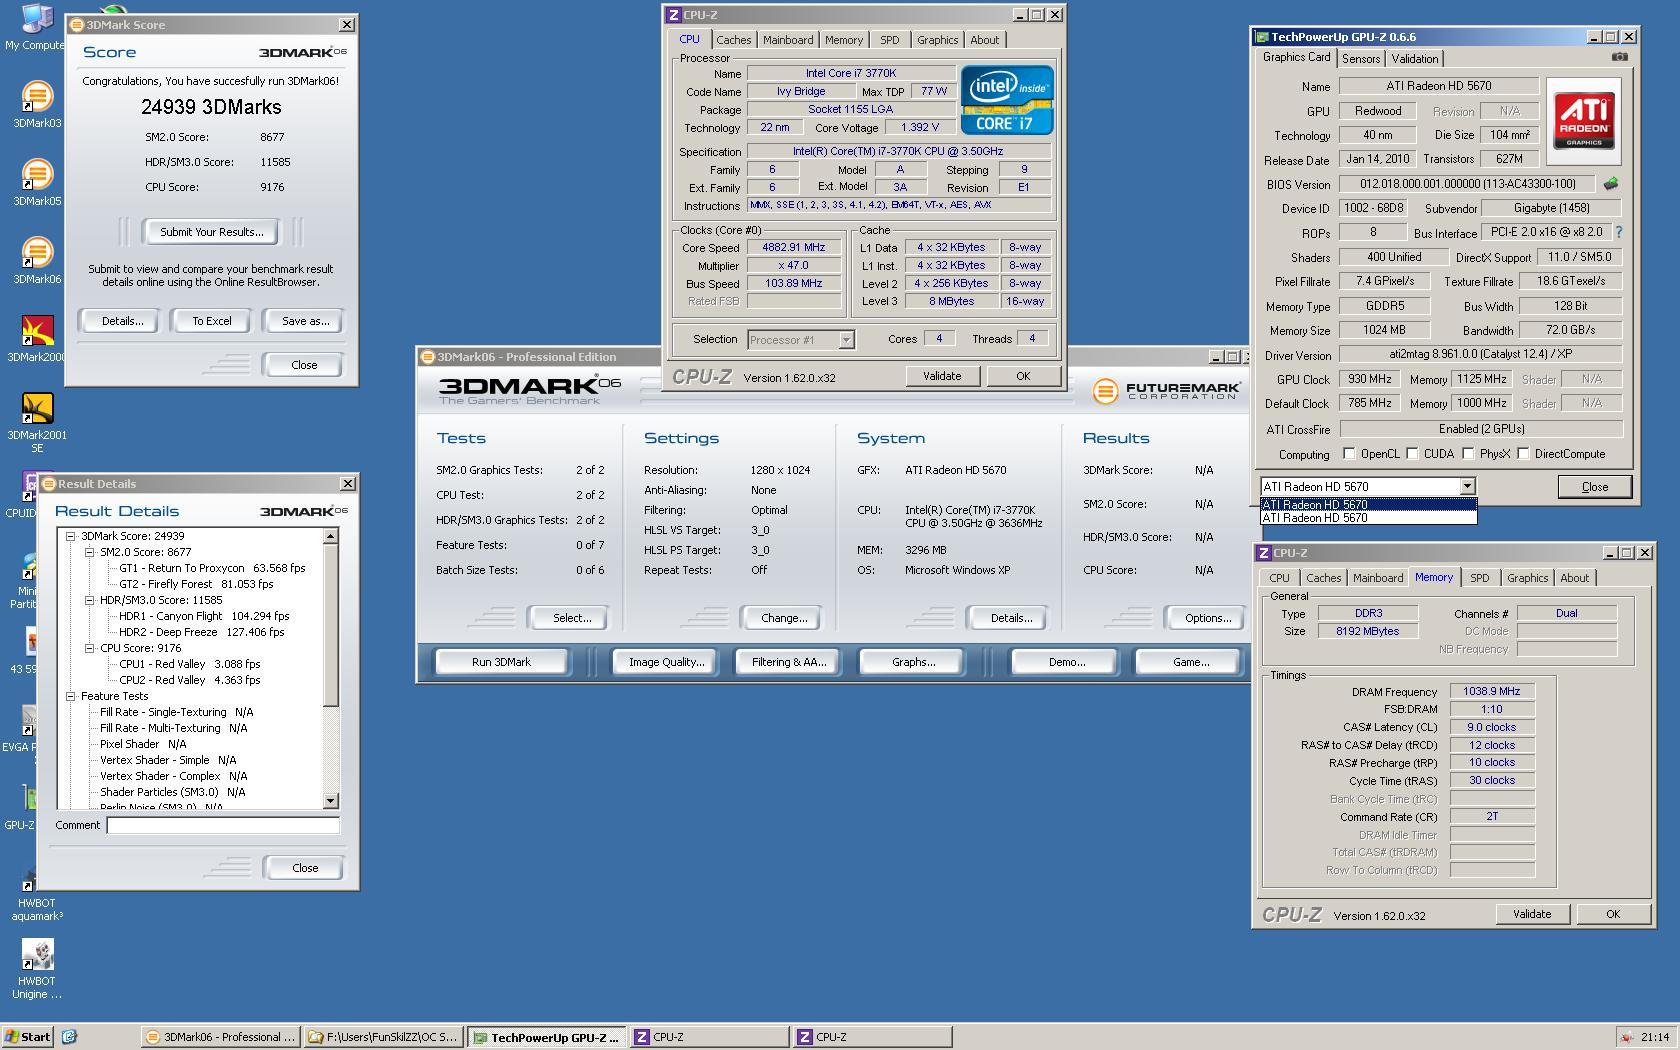Open the Validation tab in GPU-Z
This screenshot has width=1680, height=1050.
1414,59
